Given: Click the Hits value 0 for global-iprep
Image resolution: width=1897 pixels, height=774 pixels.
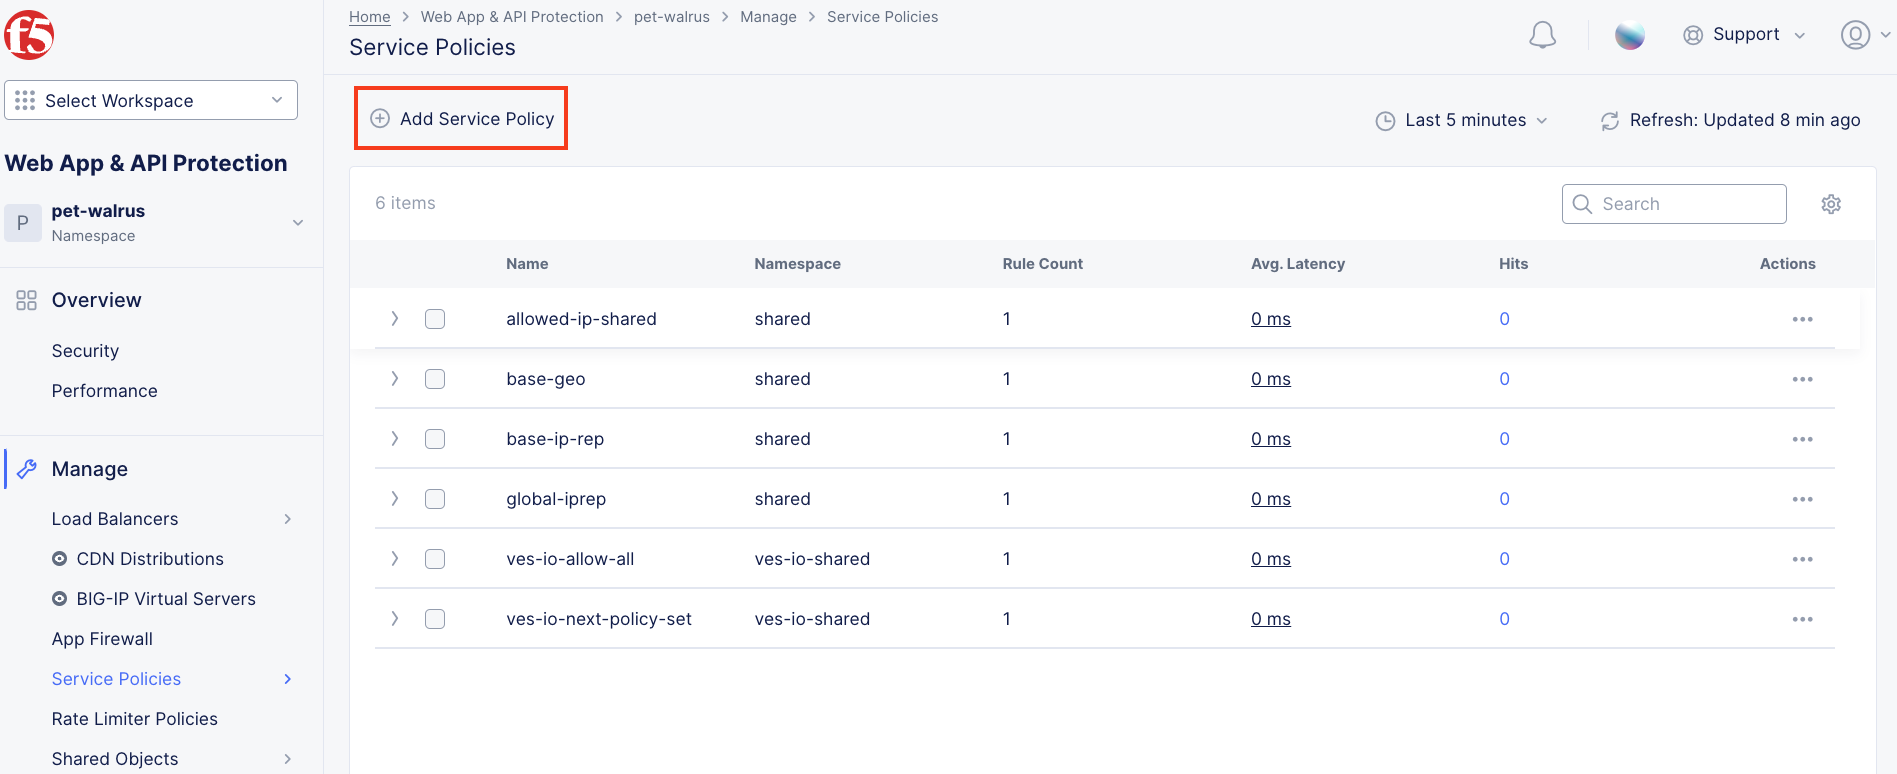Looking at the screenshot, I should coord(1504,499).
